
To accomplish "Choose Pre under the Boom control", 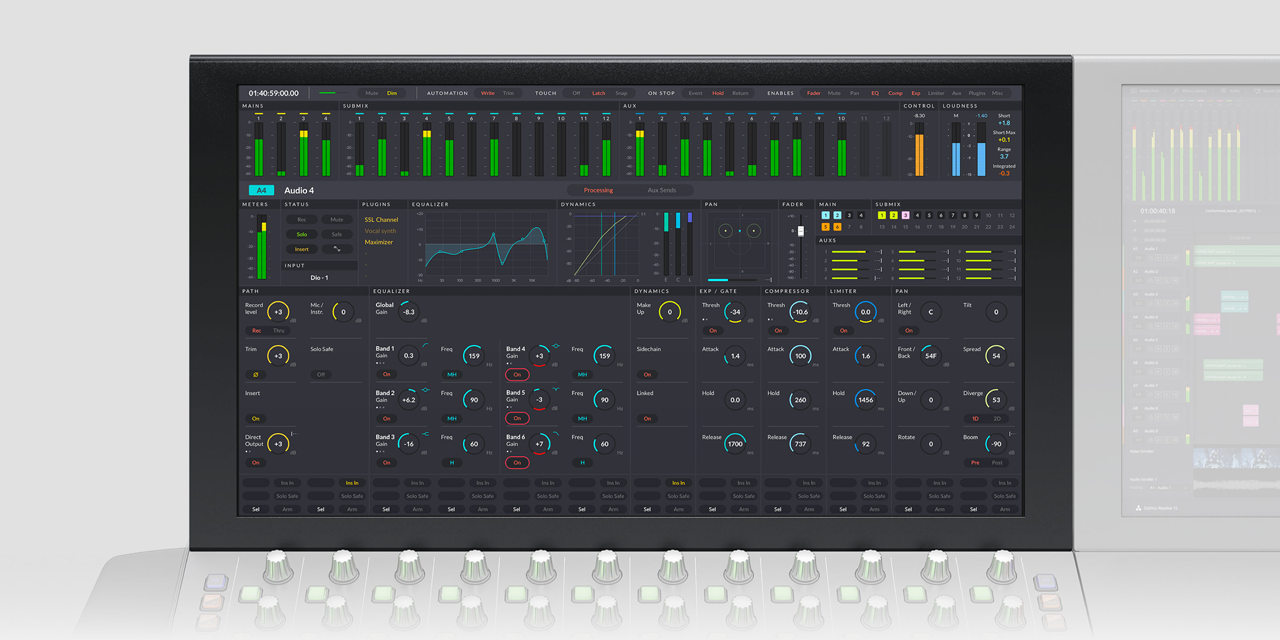I will coord(975,463).
